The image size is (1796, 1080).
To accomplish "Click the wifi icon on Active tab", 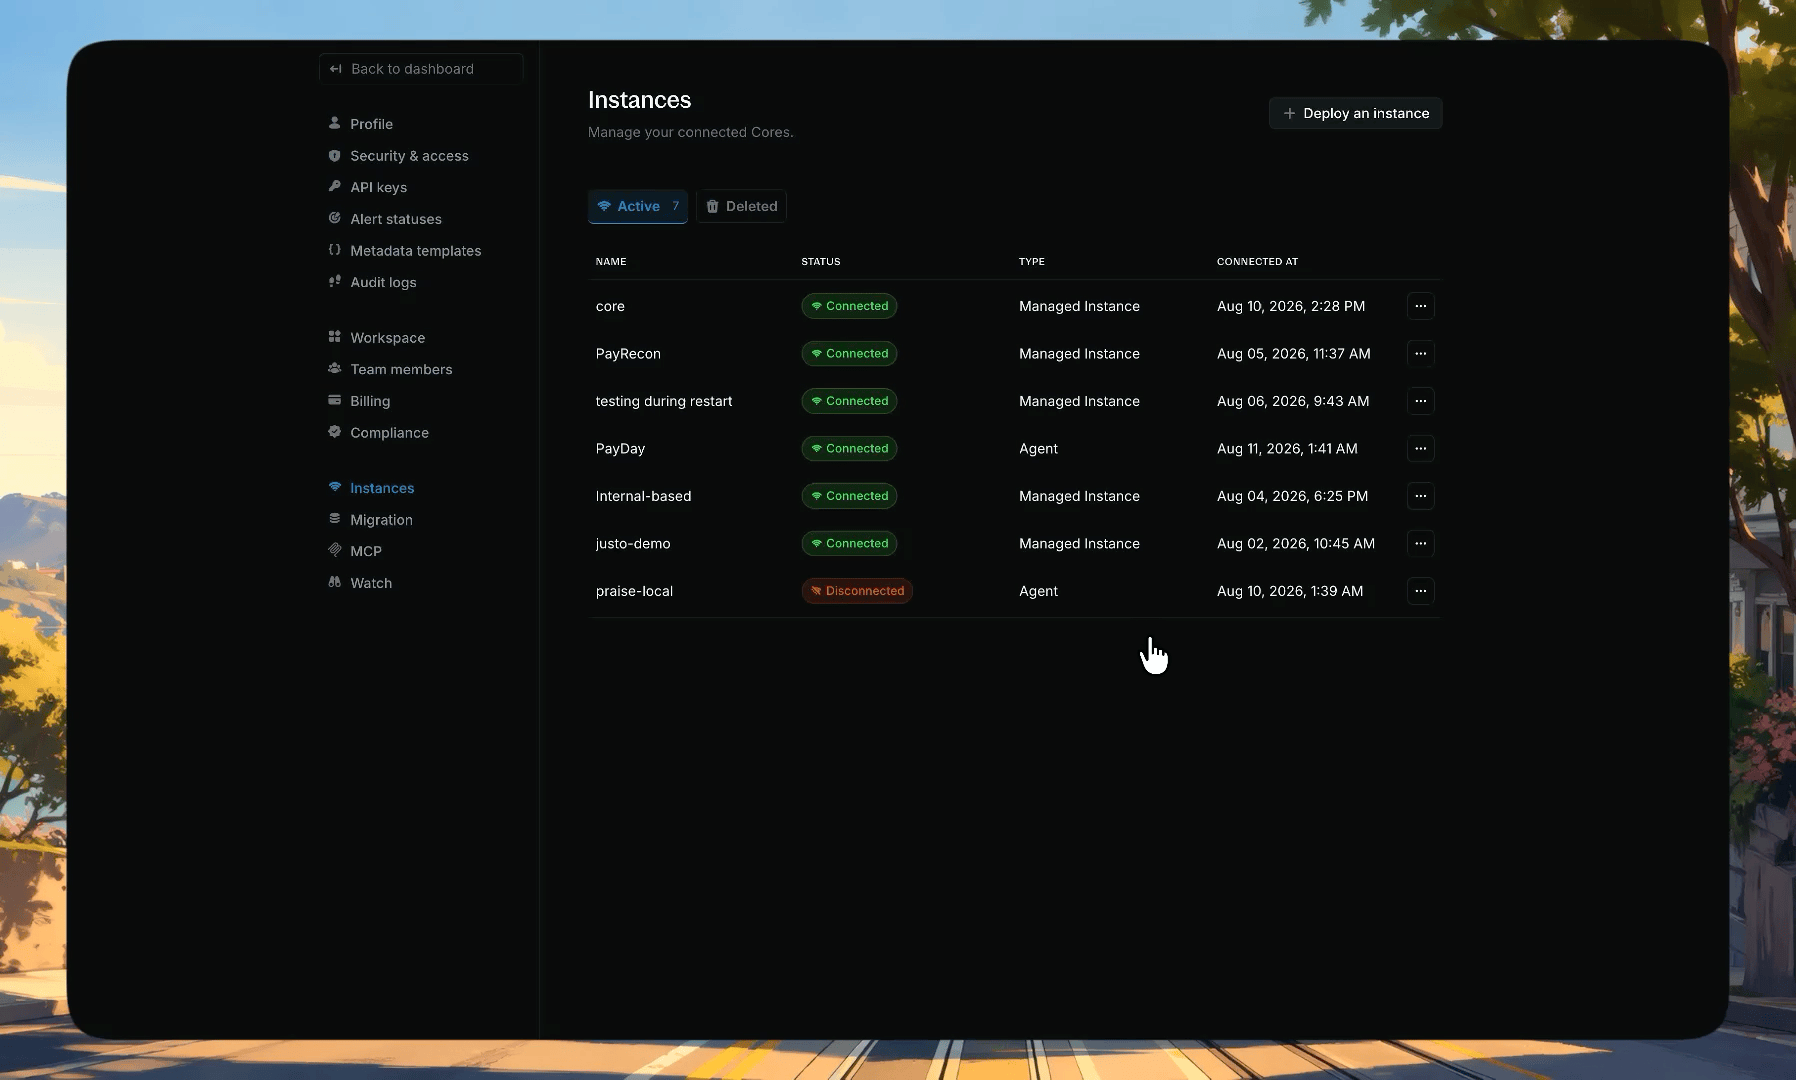I will [604, 206].
